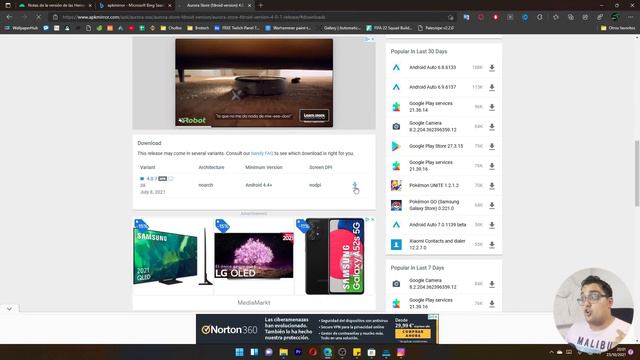
Task: Go back with the browser back arrow
Action: pyautogui.click(x=9, y=17)
